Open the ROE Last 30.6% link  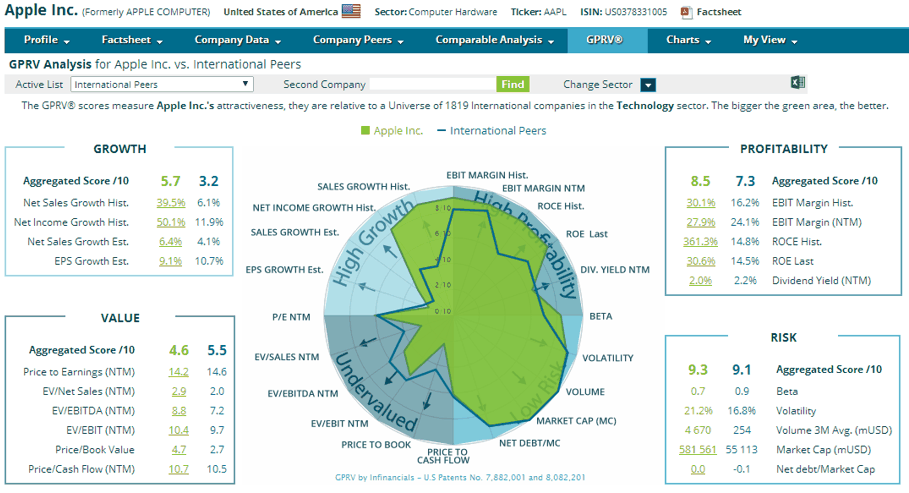point(701,261)
